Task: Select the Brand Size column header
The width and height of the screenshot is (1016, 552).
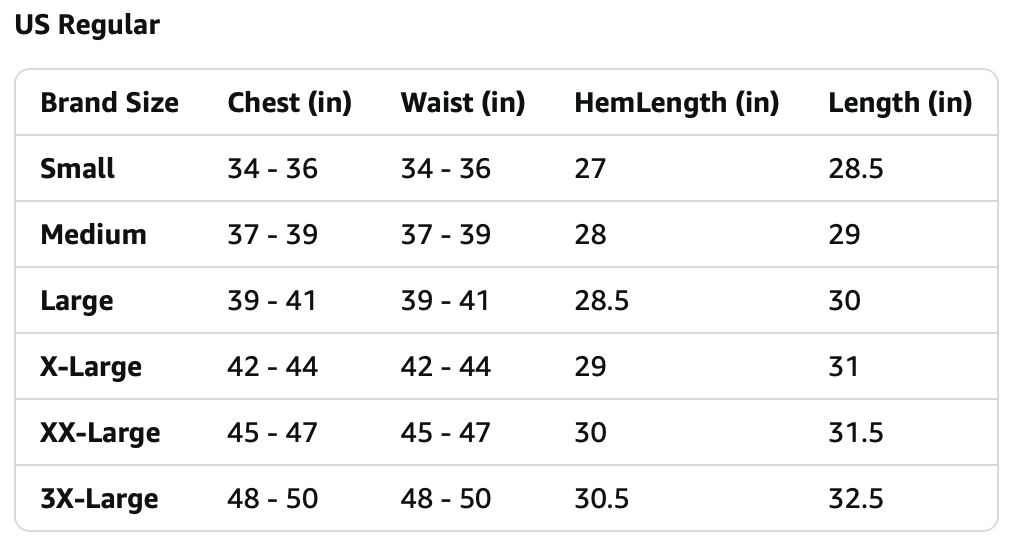Action: pyautogui.click(x=110, y=103)
